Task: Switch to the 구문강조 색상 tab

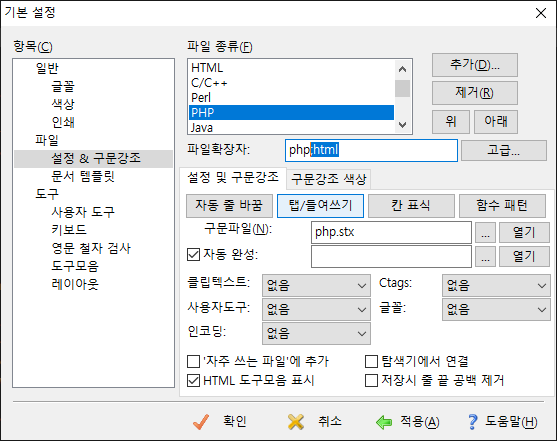Action: [x=329, y=179]
